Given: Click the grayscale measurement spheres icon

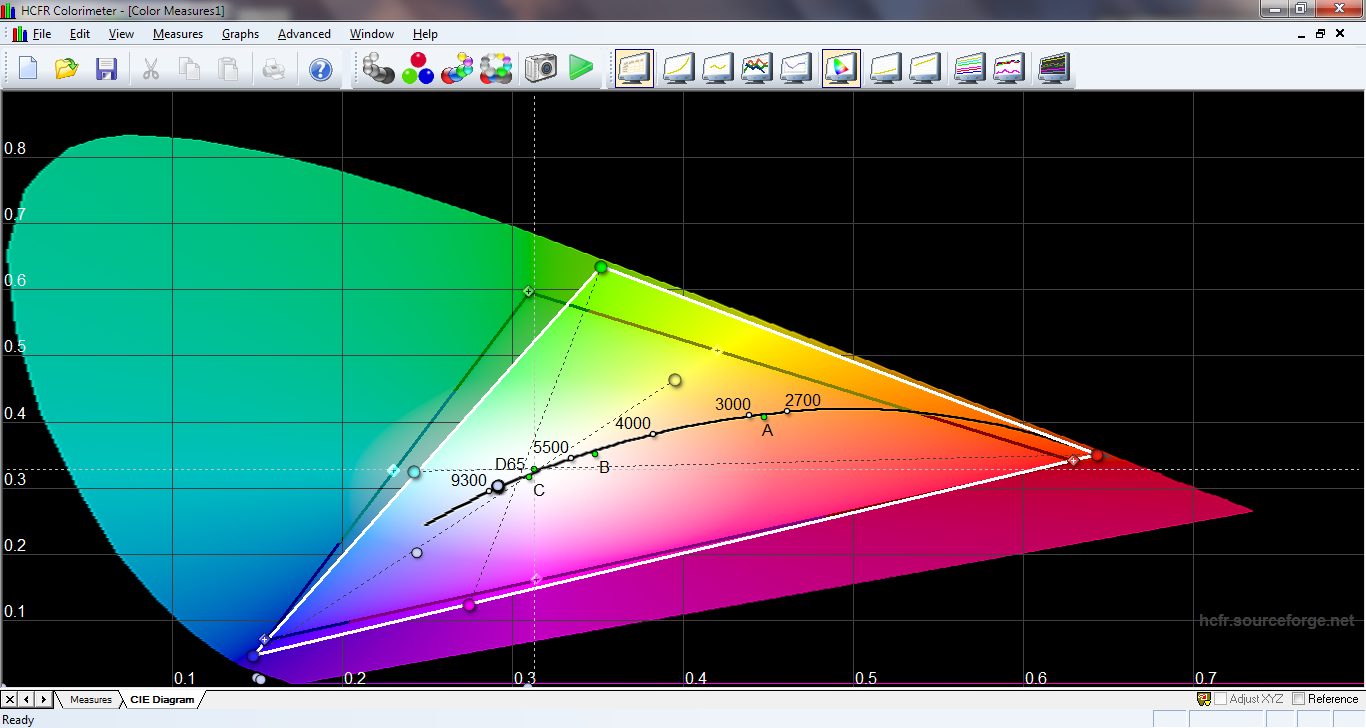Looking at the screenshot, I should [378, 68].
